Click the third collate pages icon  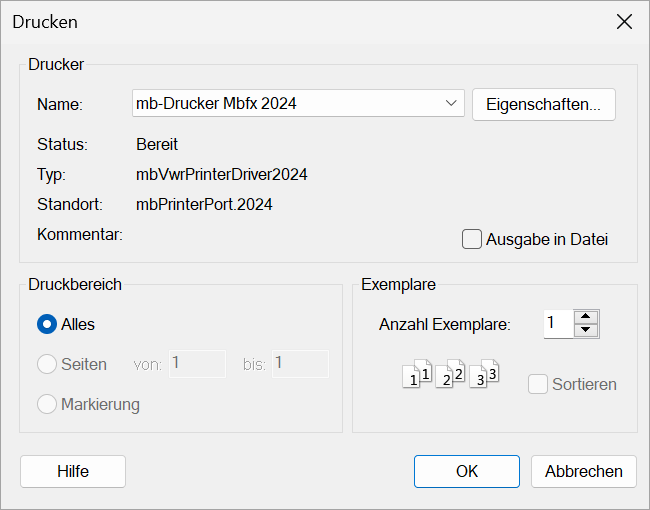pyautogui.click(x=484, y=374)
